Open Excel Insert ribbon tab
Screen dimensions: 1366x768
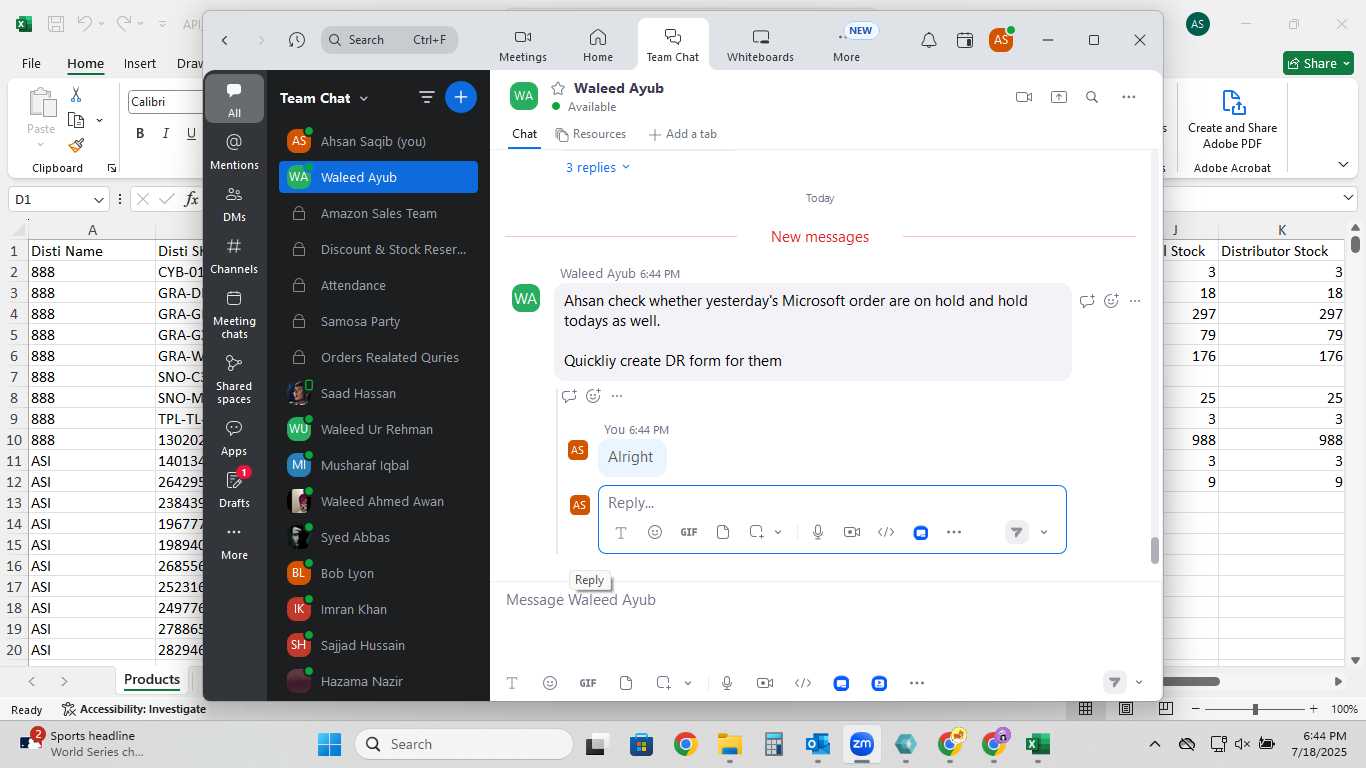[140, 63]
